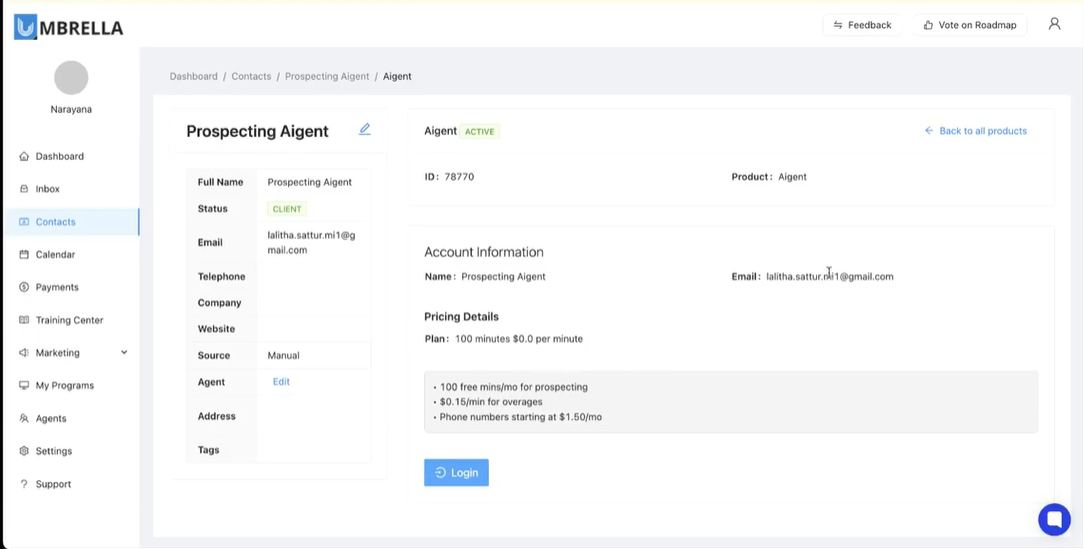Open Settings in the sidebar
Image resolution: width=1084 pixels, height=549 pixels.
[x=54, y=451]
